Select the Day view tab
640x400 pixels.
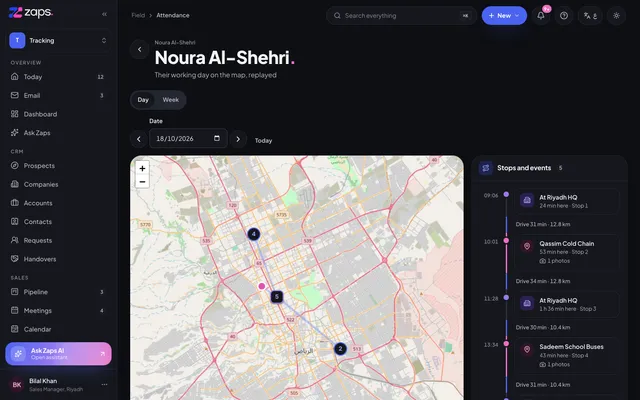143,100
